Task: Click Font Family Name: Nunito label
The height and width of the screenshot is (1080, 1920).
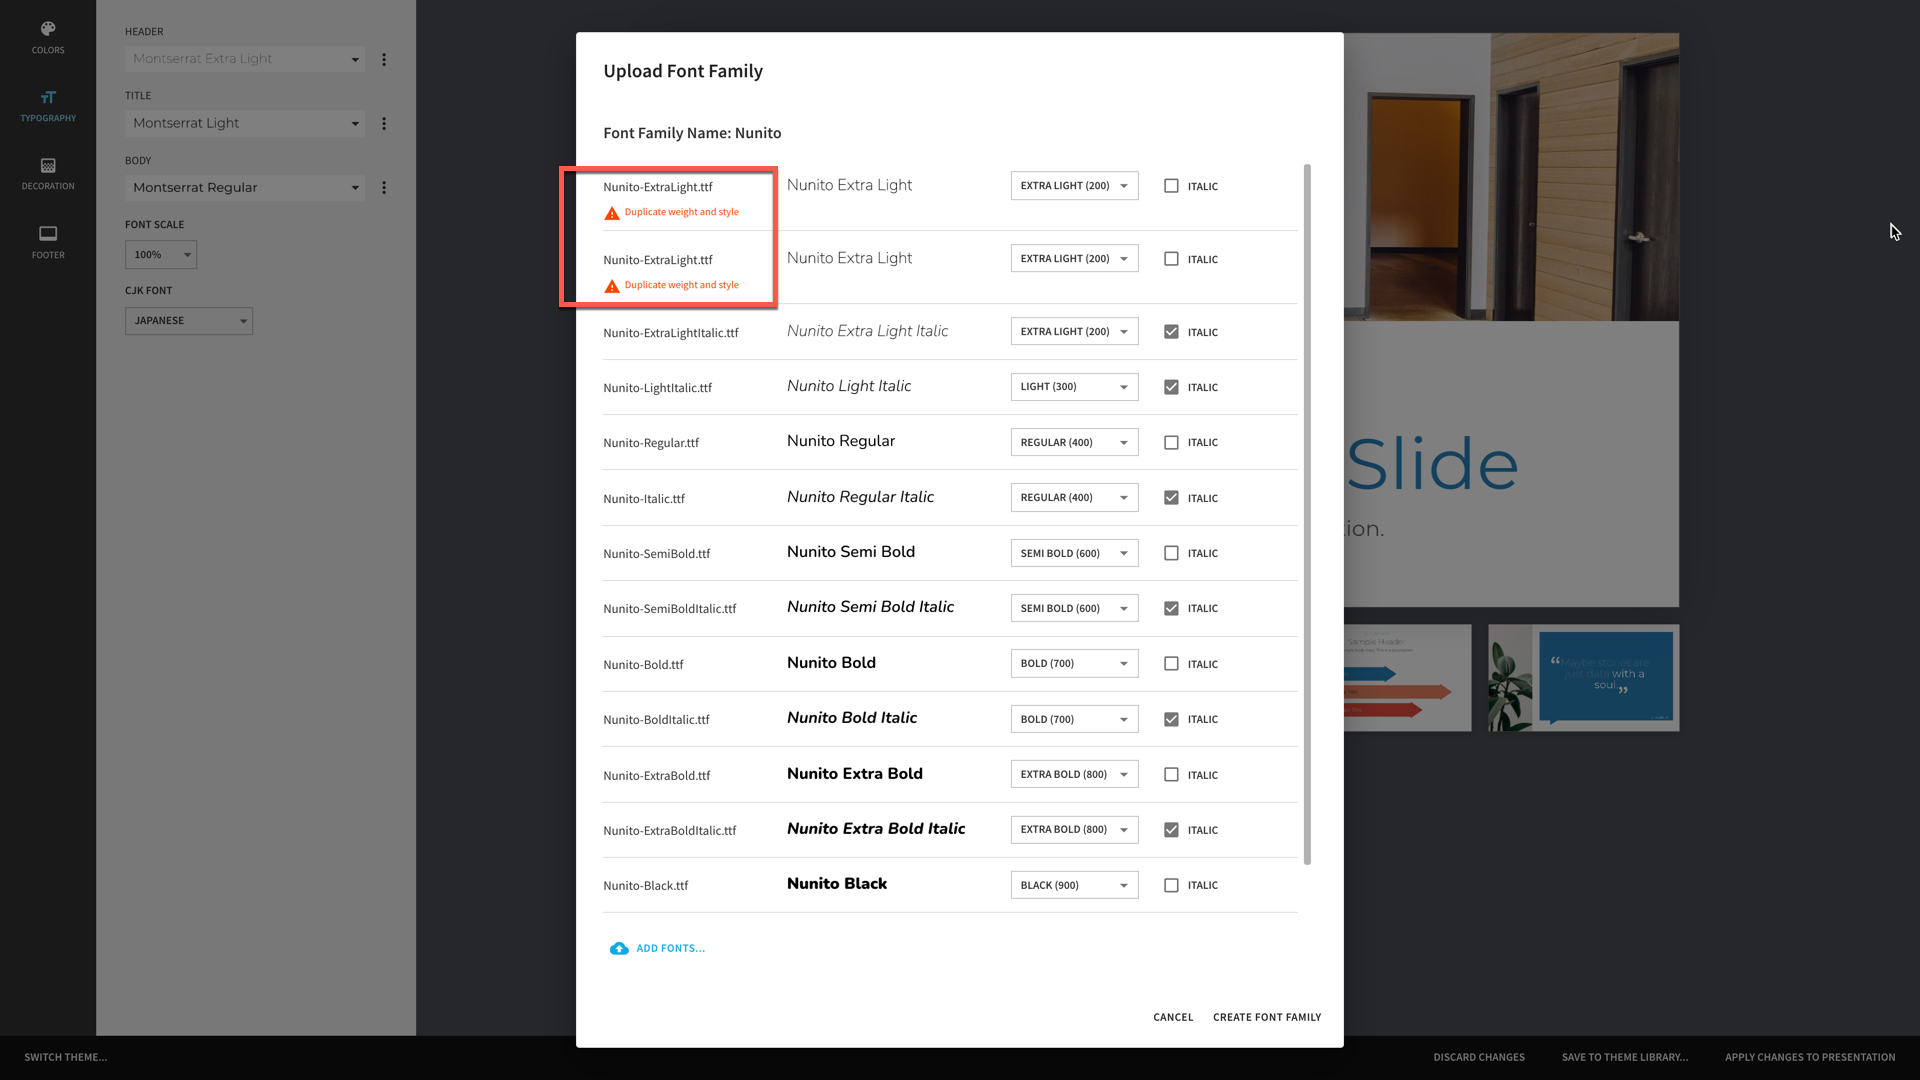Action: (x=692, y=133)
